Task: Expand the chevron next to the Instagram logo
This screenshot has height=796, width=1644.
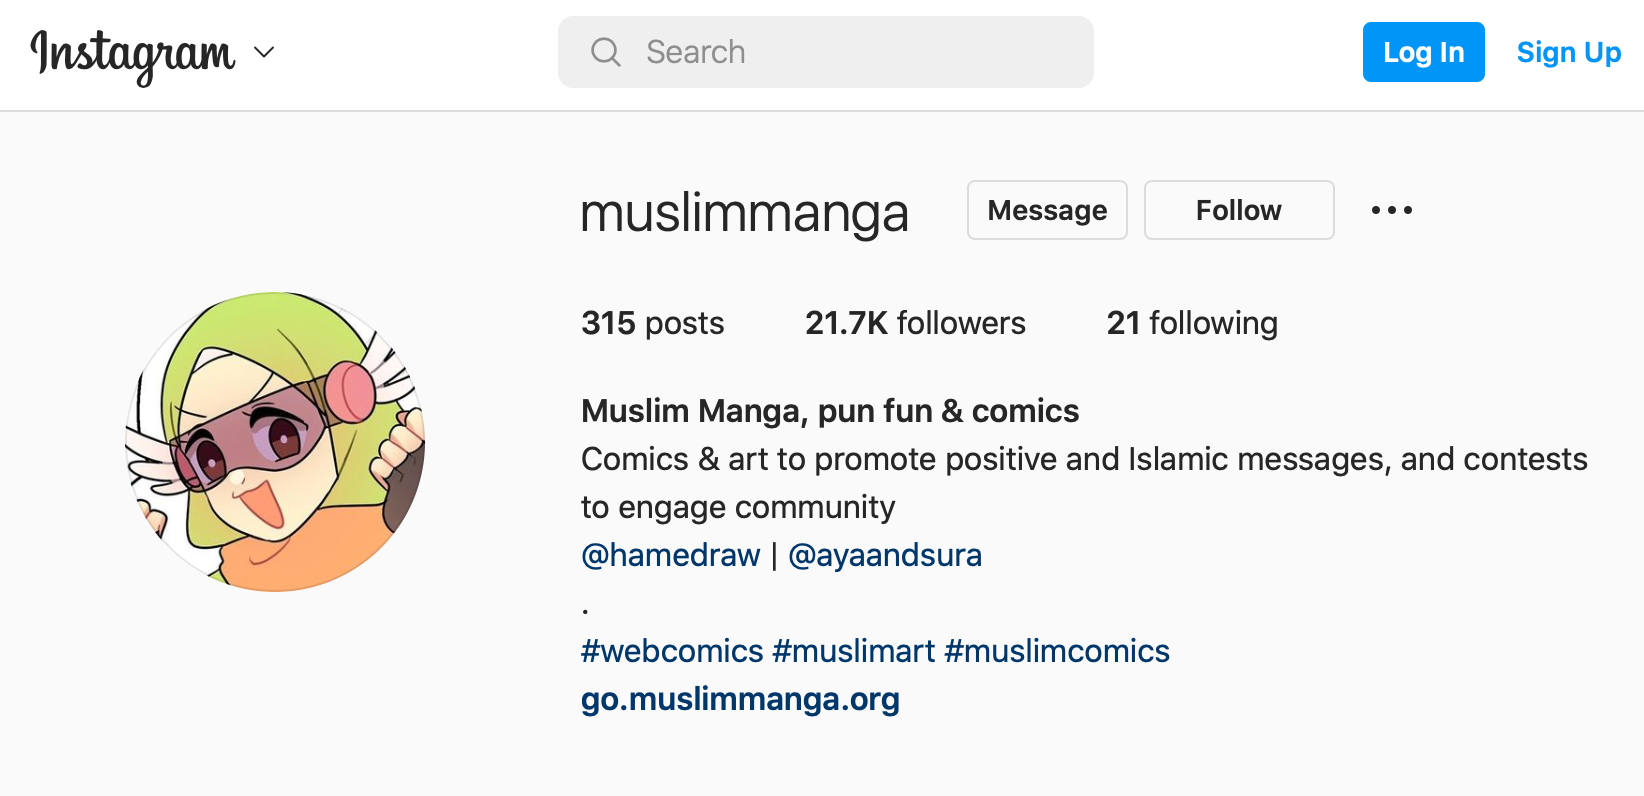Action: click(x=264, y=52)
